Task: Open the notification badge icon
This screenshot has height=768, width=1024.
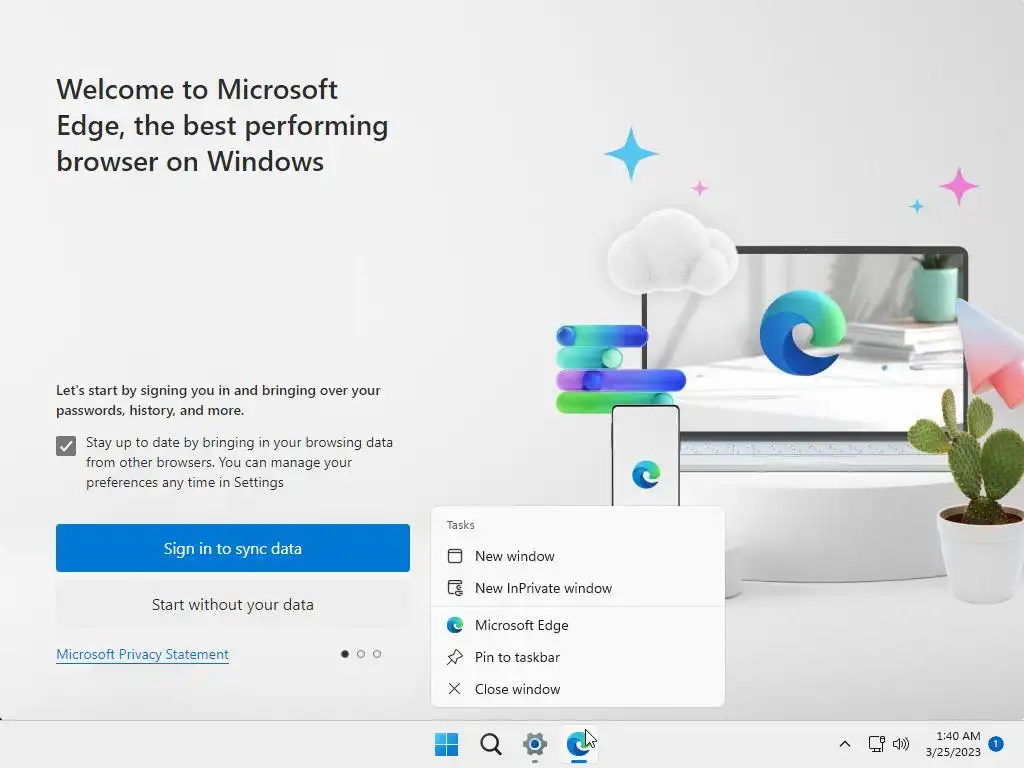Action: click(996, 744)
